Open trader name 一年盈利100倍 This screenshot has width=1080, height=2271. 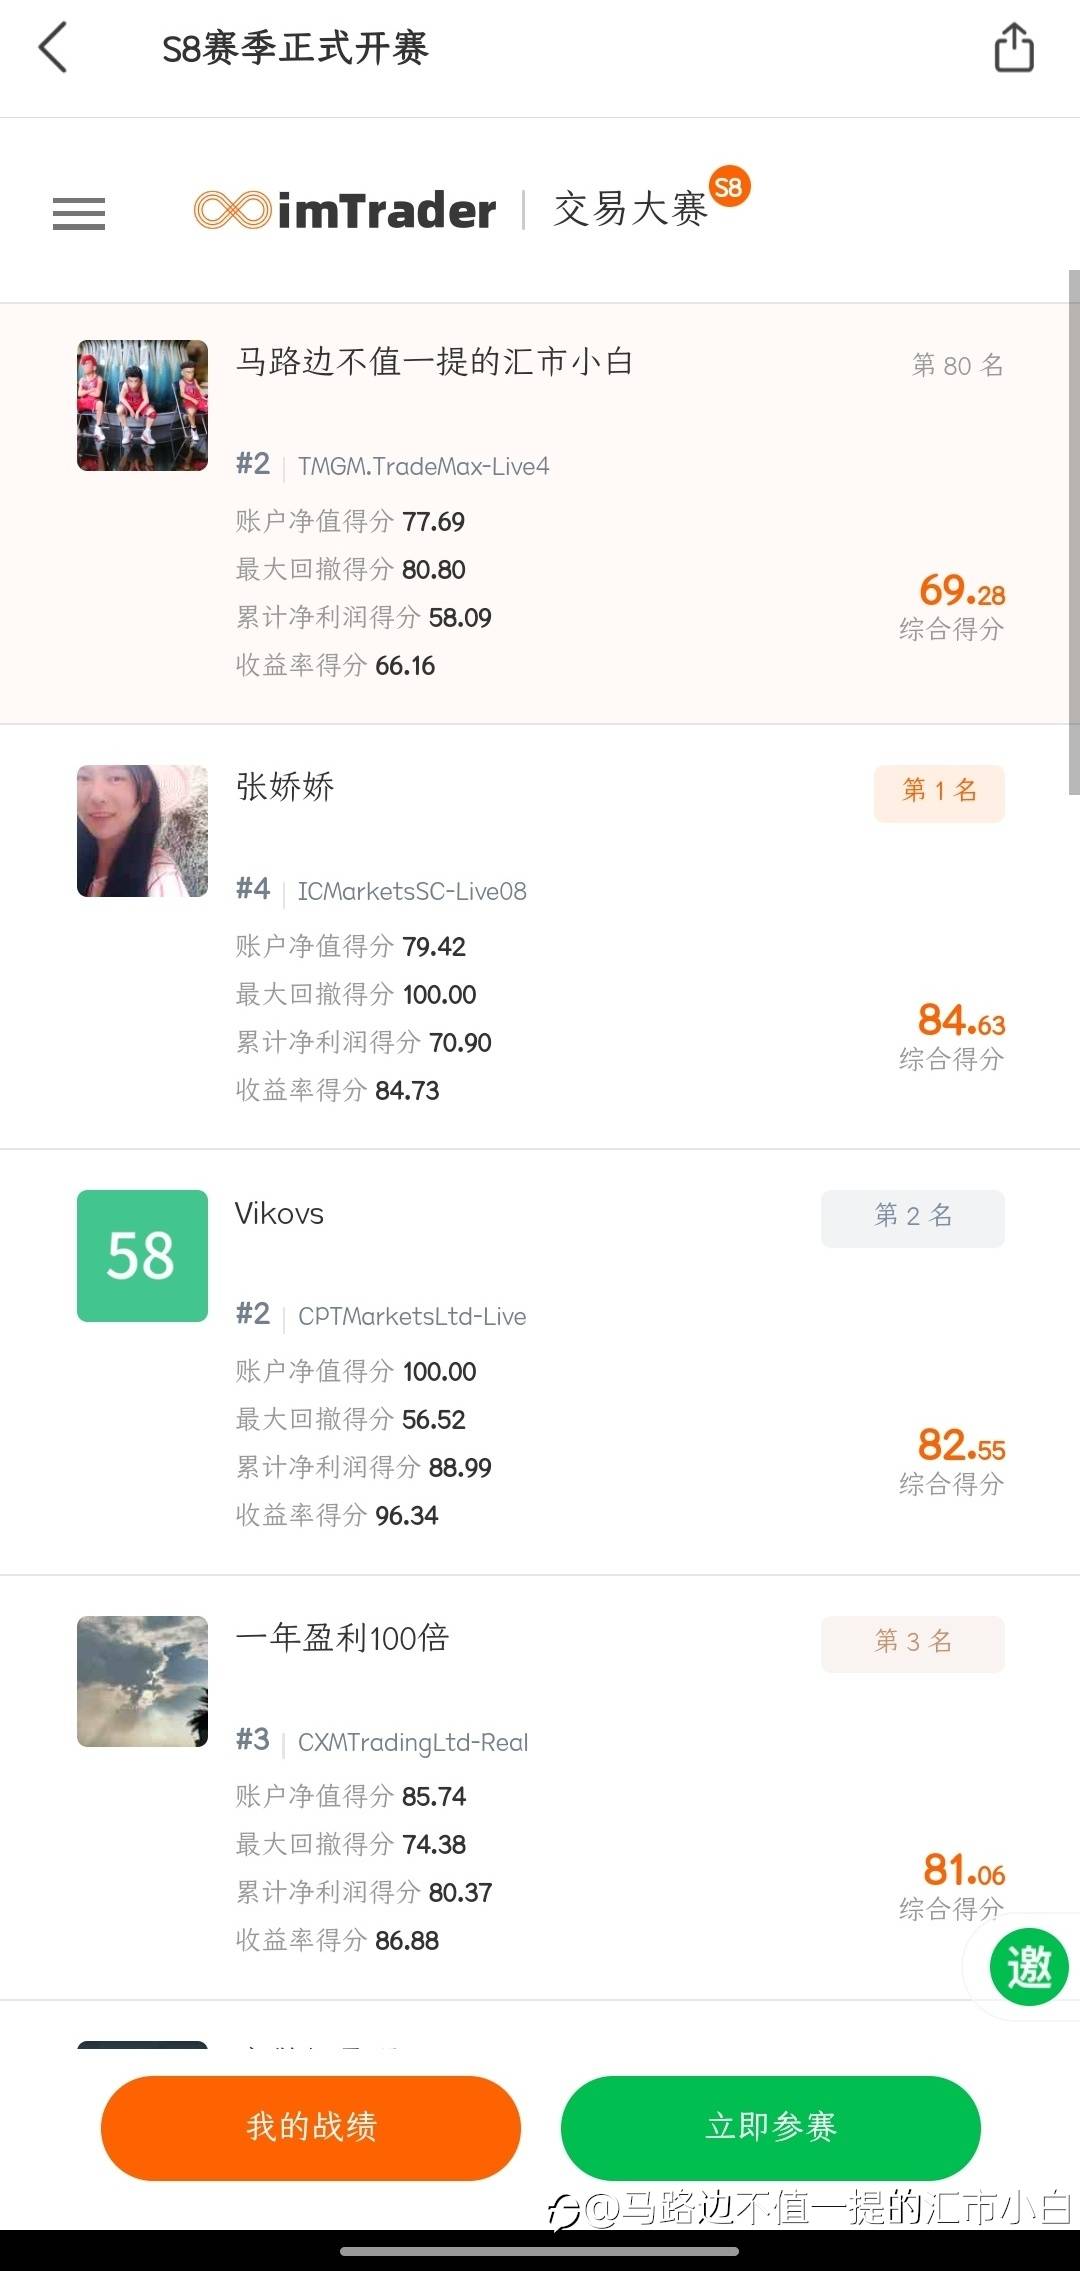pyautogui.click(x=342, y=1638)
